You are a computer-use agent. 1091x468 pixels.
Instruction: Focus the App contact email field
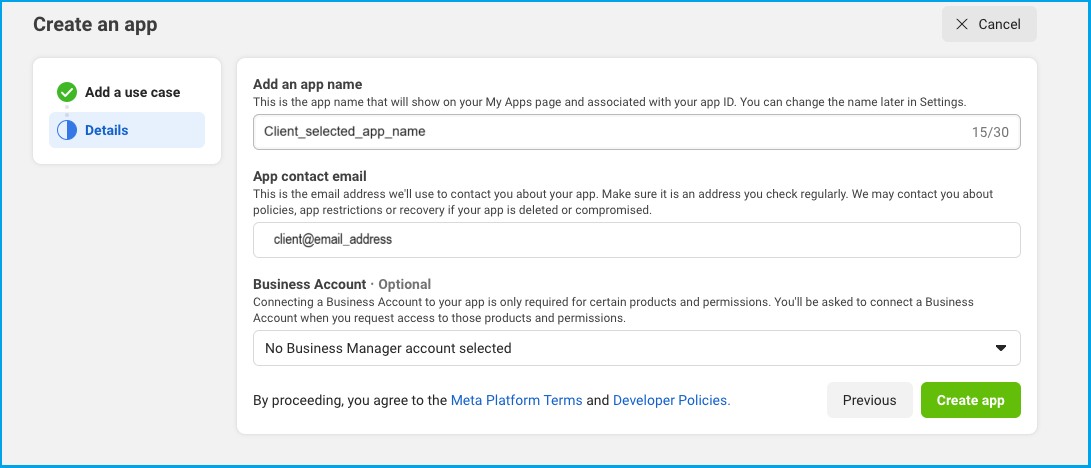pos(637,240)
